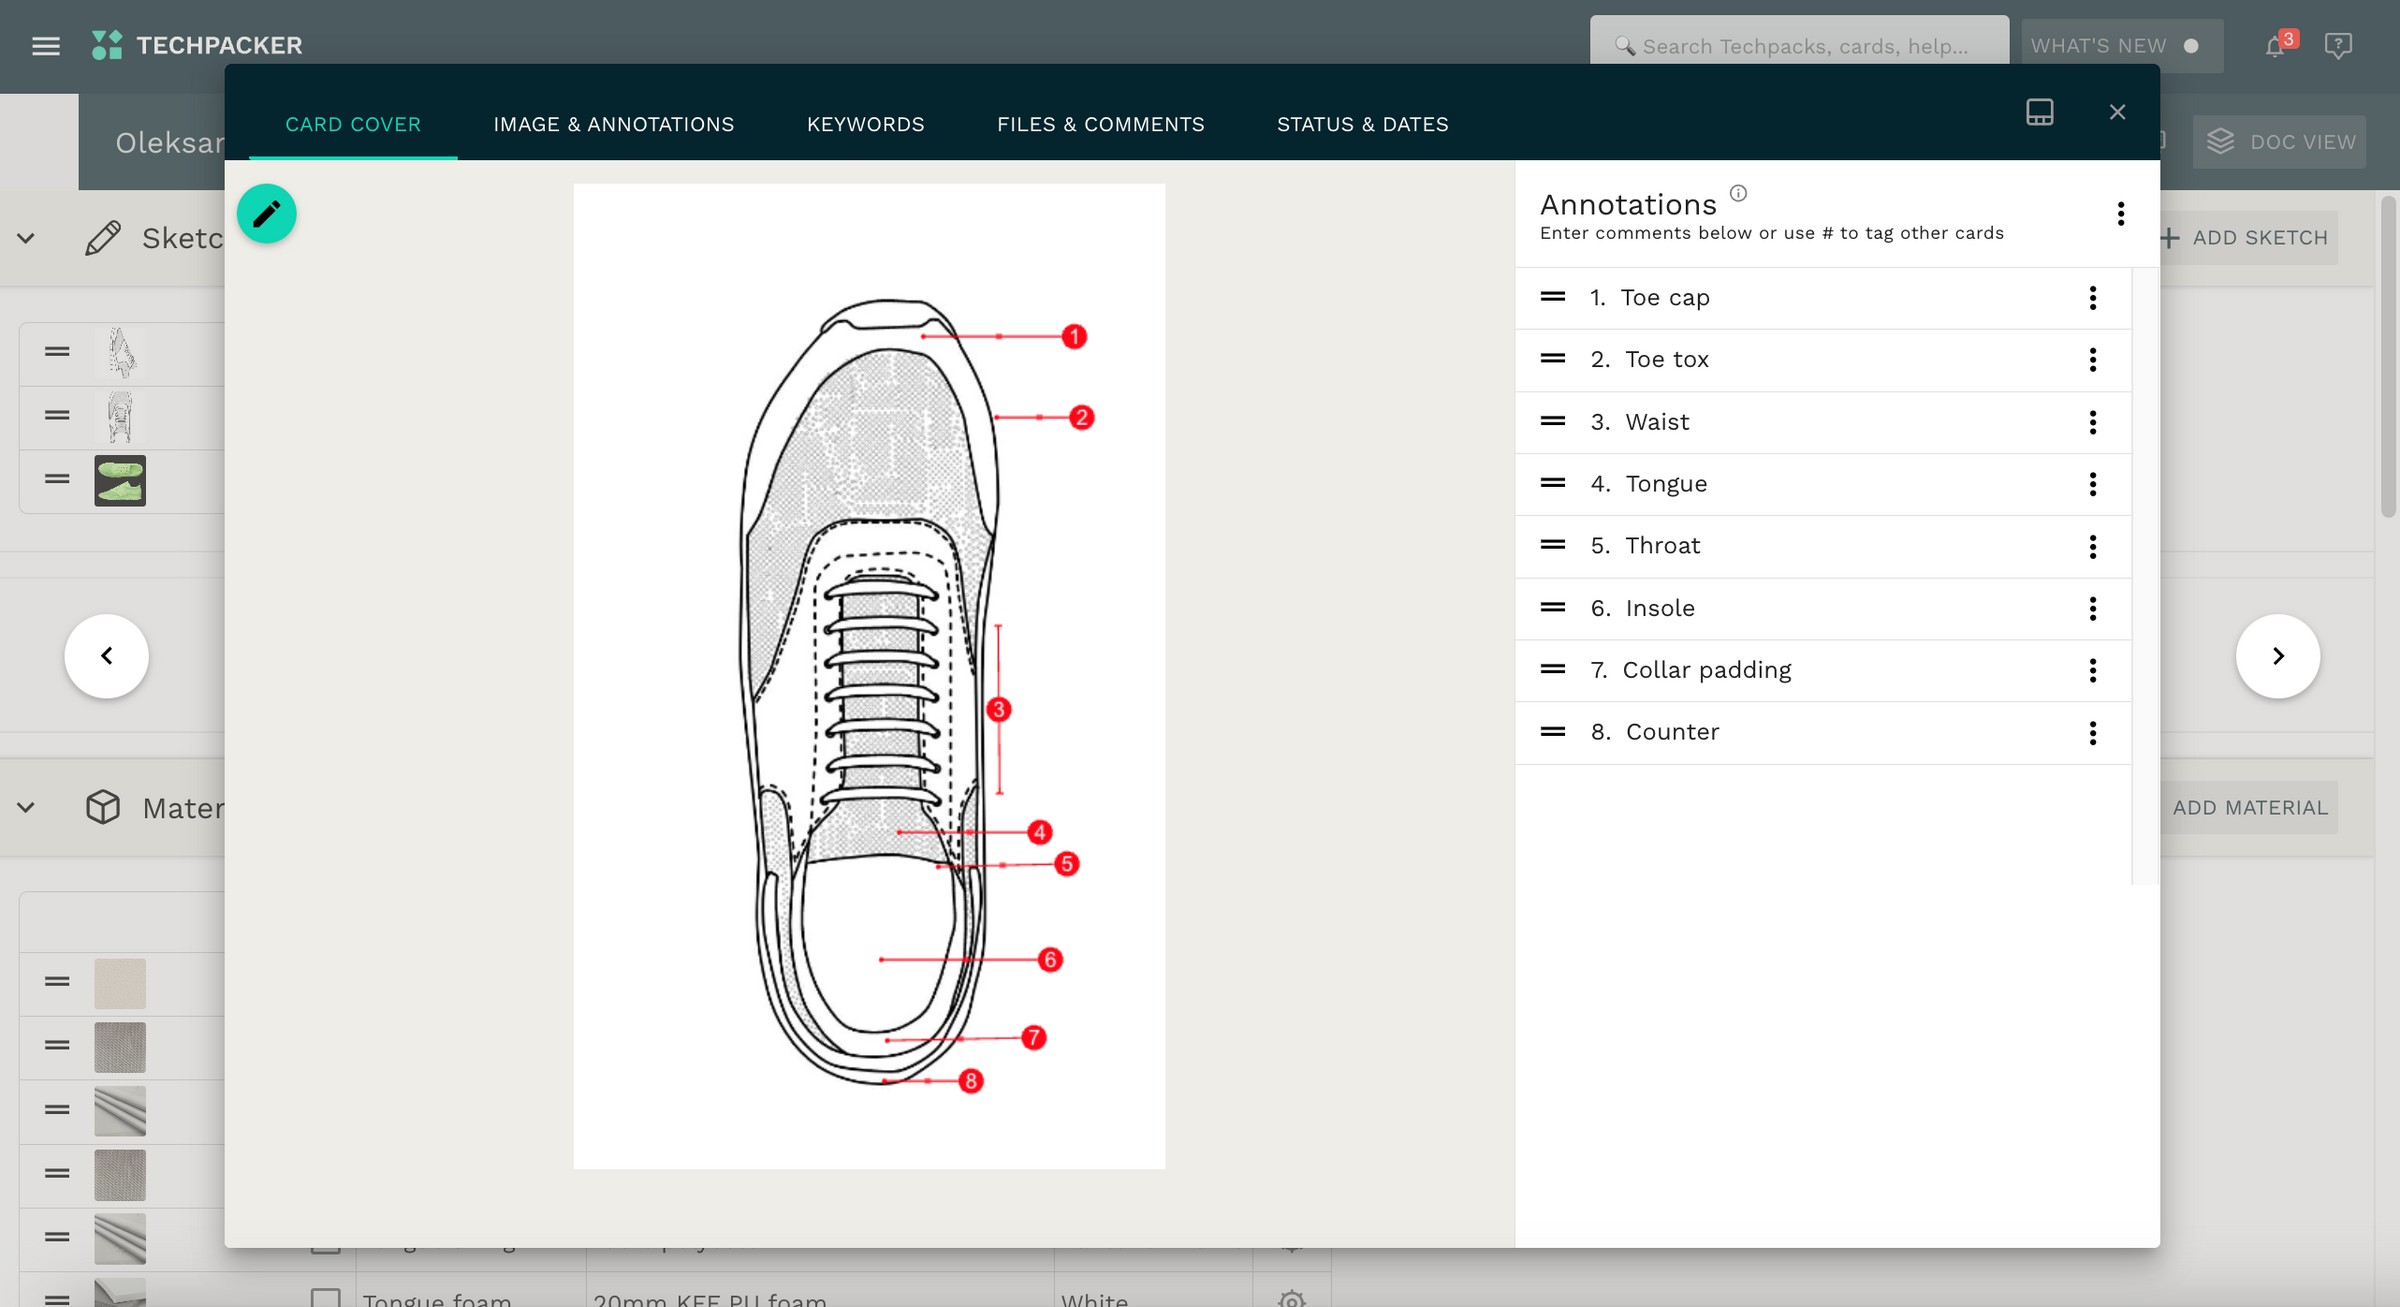Check the Tongue foam material checkbox

[325, 1297]
